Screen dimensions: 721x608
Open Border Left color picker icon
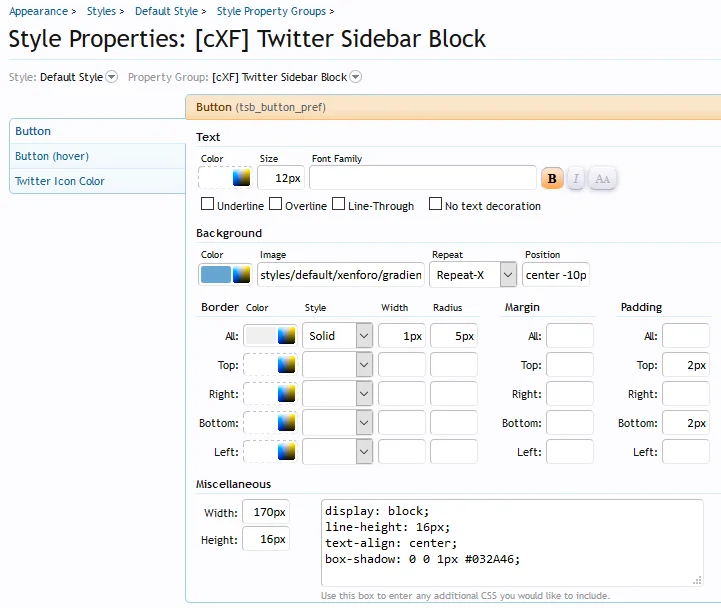click(x=286, y=452)
